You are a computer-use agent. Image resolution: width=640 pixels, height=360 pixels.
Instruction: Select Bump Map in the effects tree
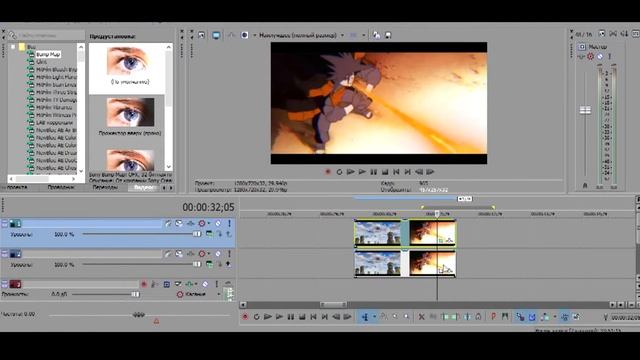click(48, 54)
